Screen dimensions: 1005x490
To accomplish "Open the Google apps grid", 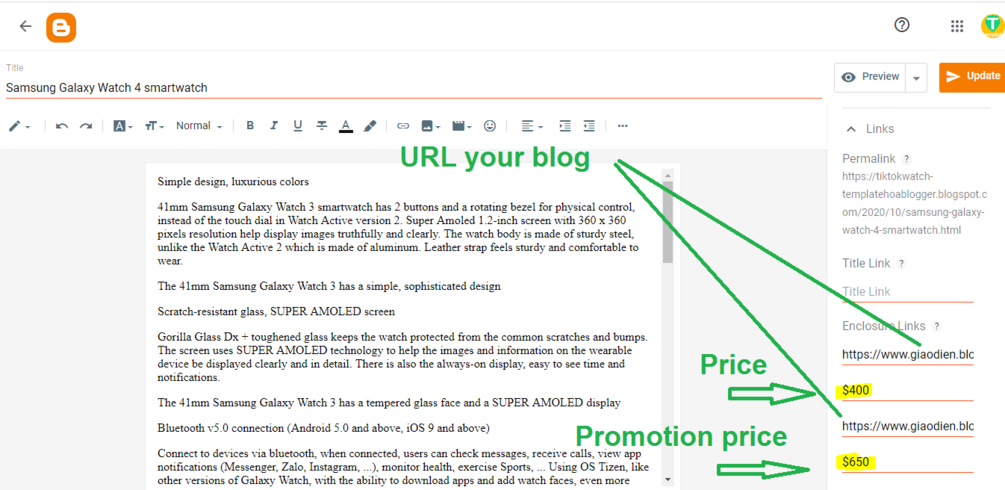I will point(957,26).
